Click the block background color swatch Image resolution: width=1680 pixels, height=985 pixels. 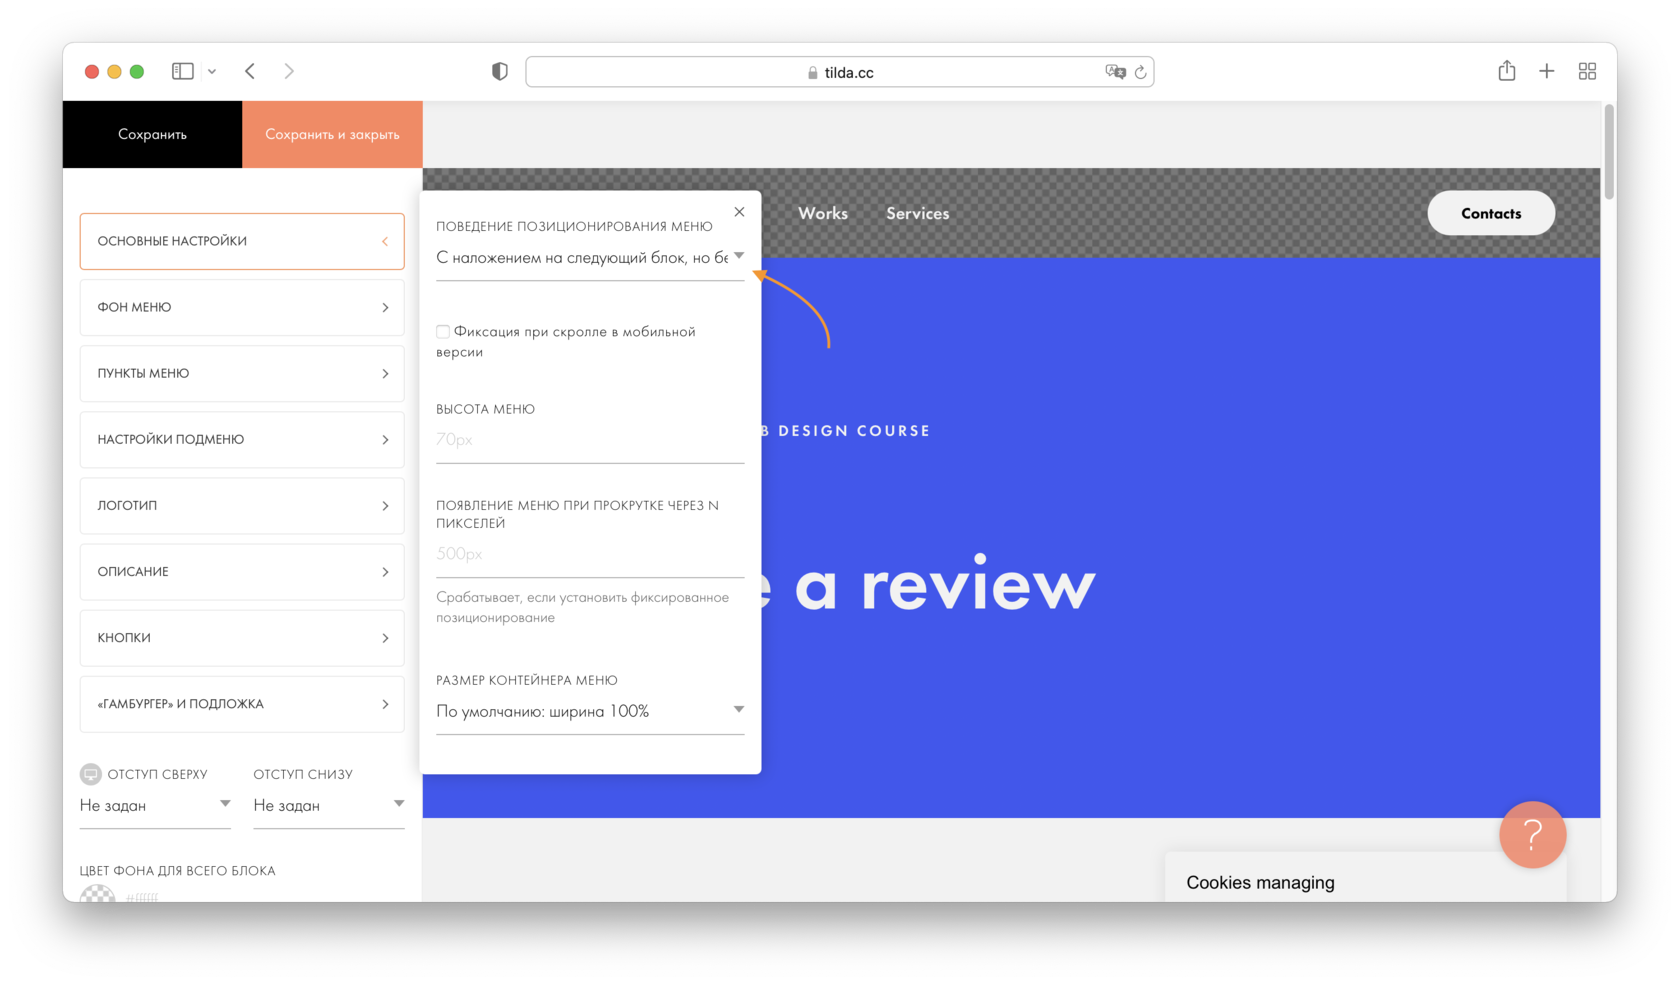[97, 894]
